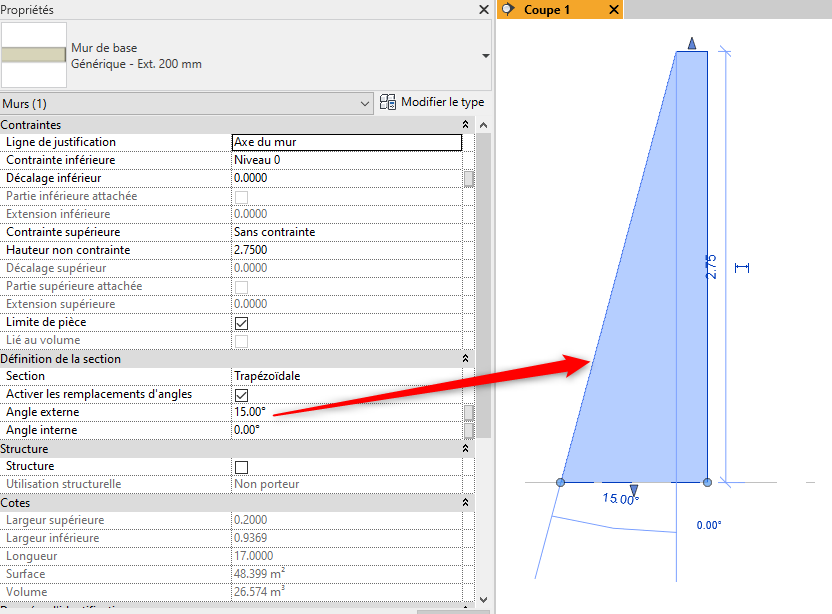This screenshot has height=614, width=832.
Task: Open the wall type selector dropdown
Action: (486, 56)
